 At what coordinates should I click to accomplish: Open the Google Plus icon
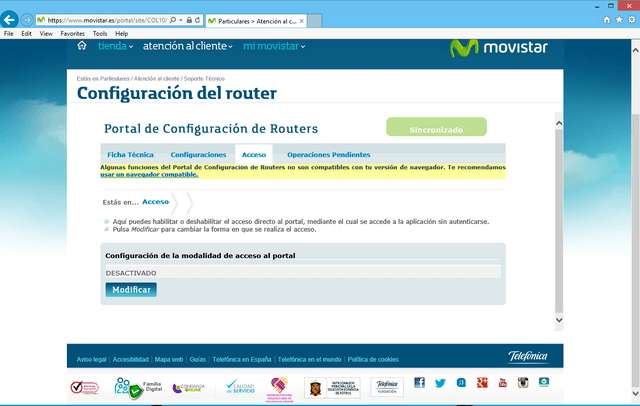482,382
